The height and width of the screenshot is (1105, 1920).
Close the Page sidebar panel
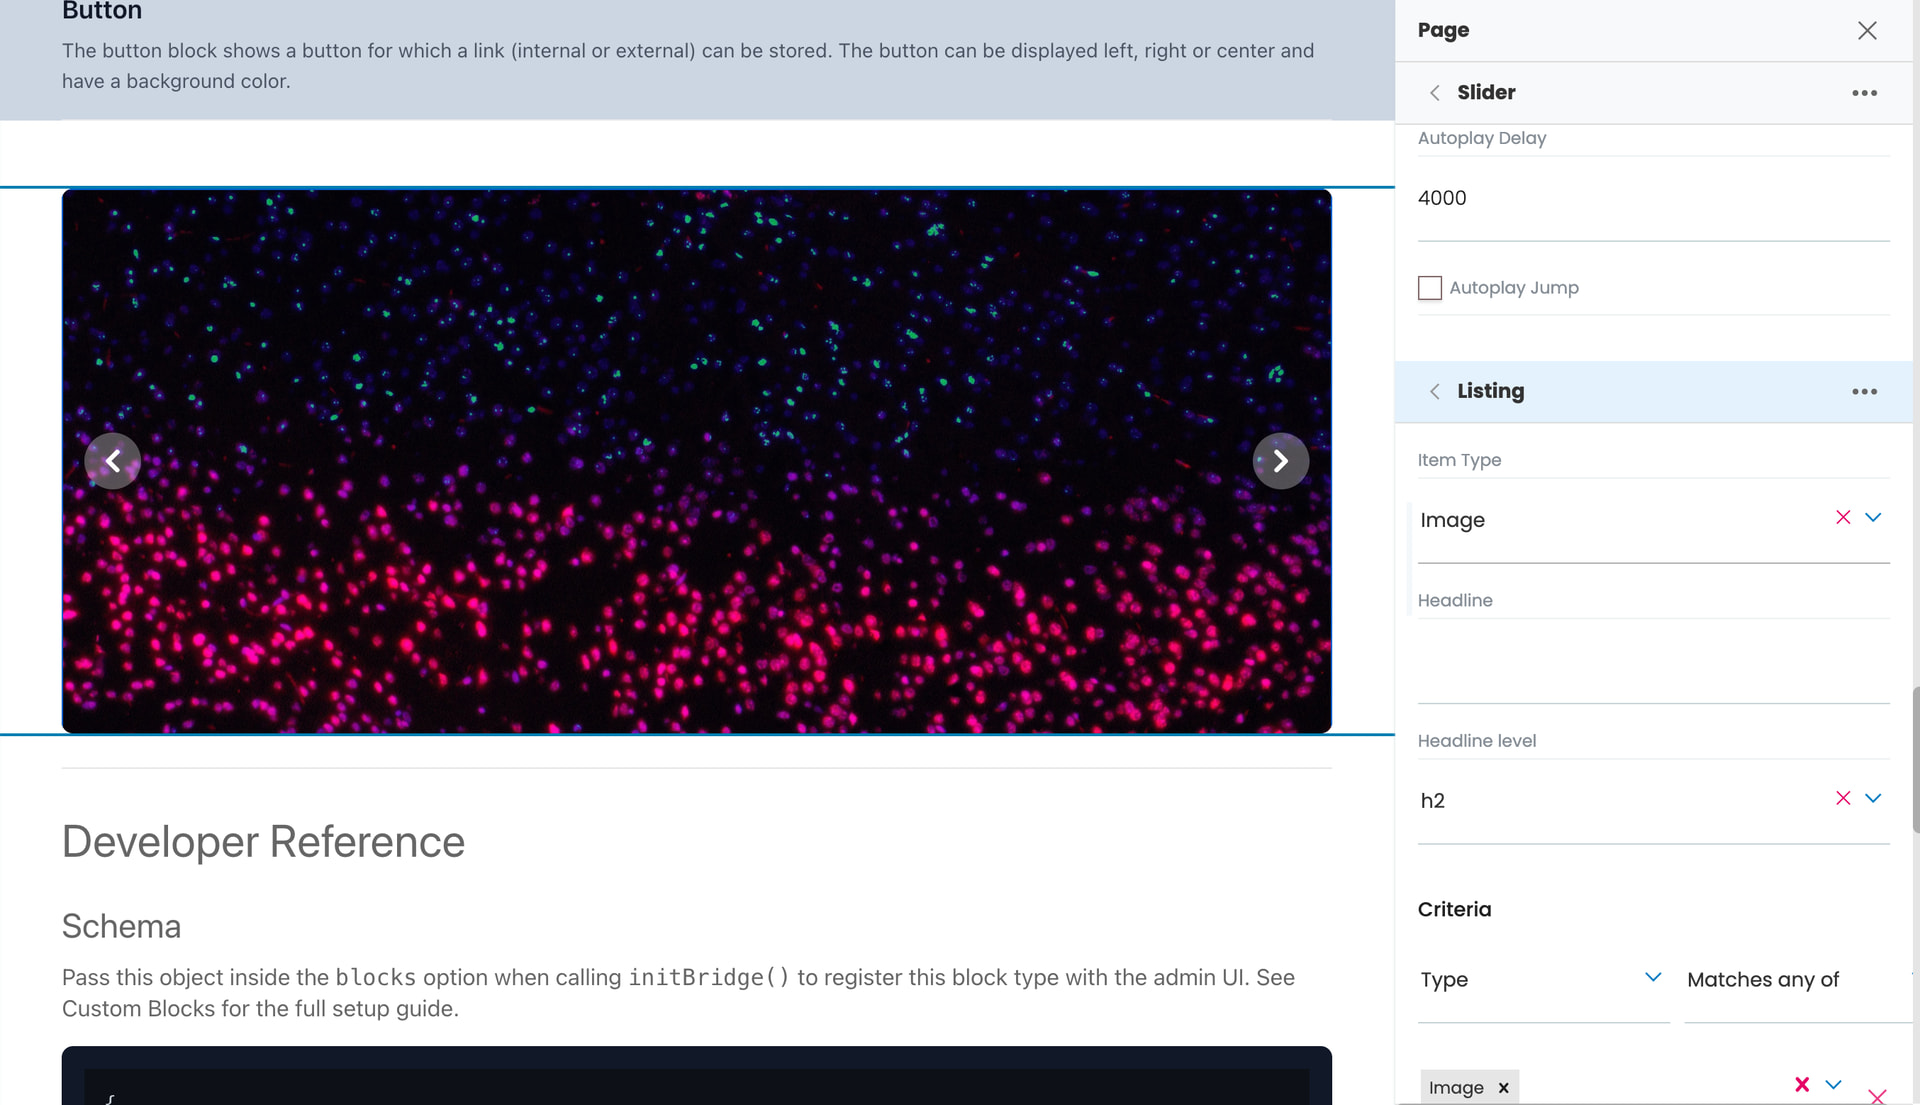[x=1866, y=30]
